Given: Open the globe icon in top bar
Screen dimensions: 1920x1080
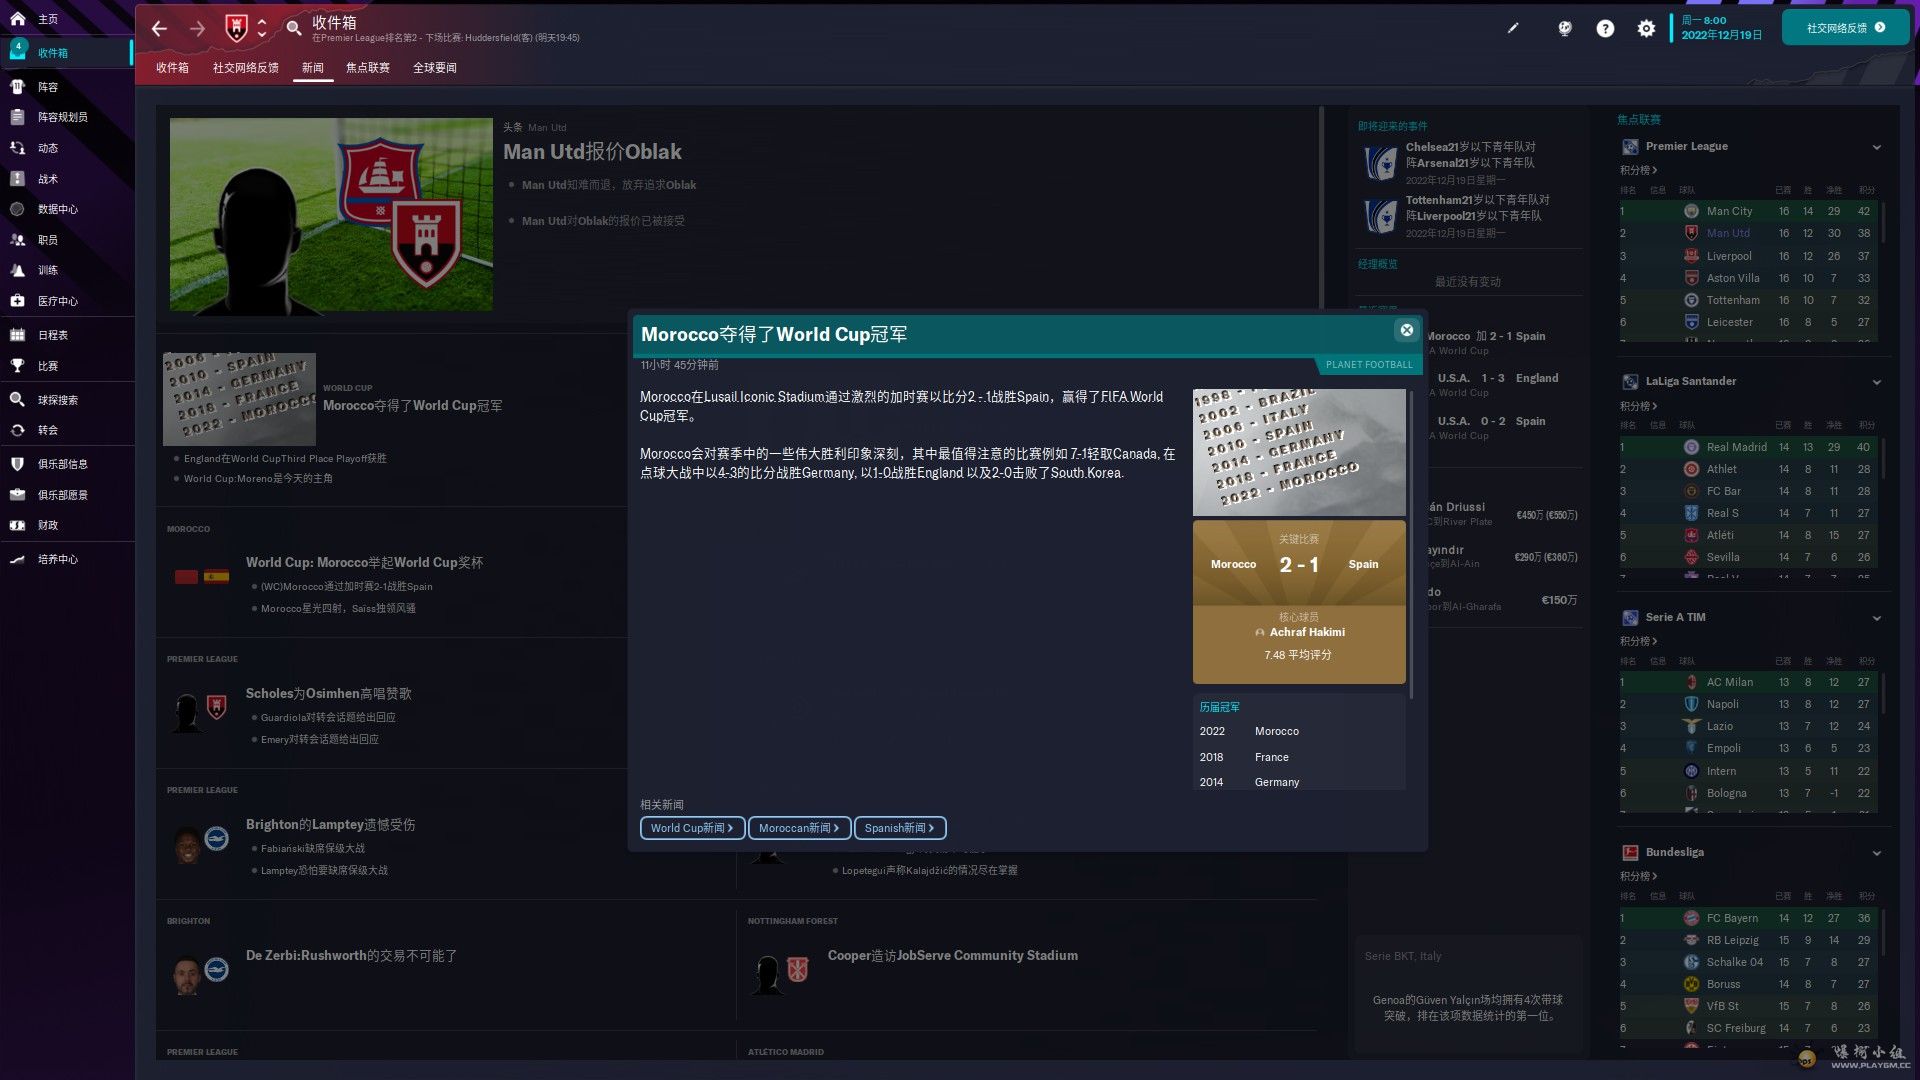Looking at the screenshot, I should (1565, 28).
